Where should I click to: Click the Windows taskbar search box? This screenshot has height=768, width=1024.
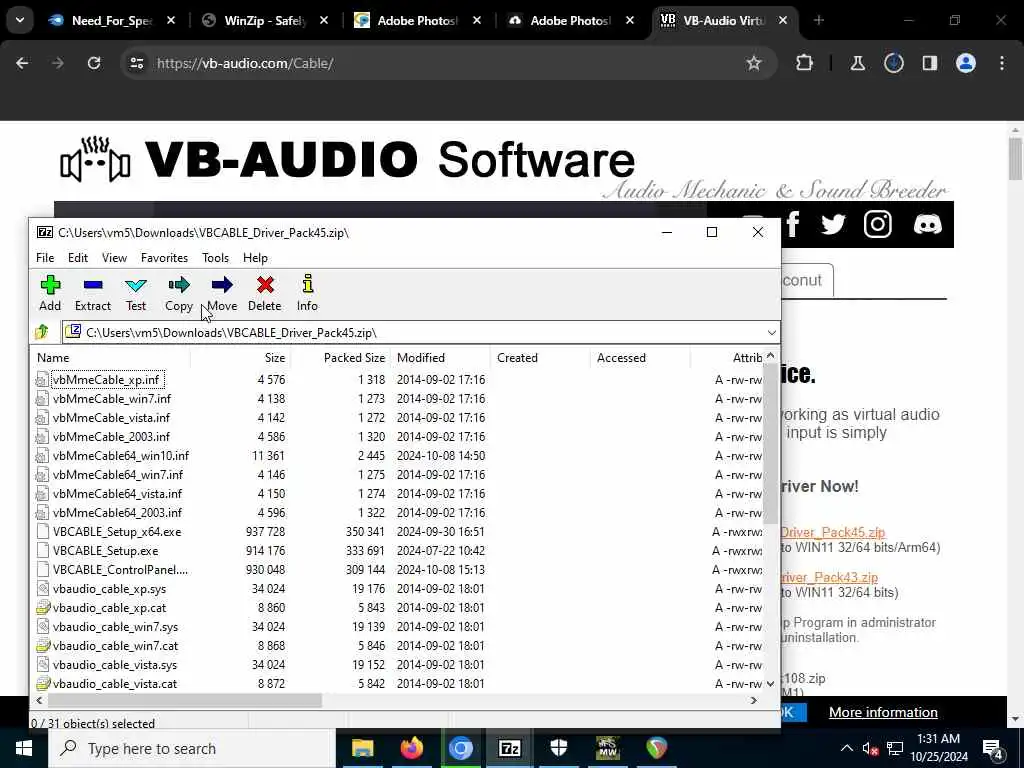click(x=192, y=748)
